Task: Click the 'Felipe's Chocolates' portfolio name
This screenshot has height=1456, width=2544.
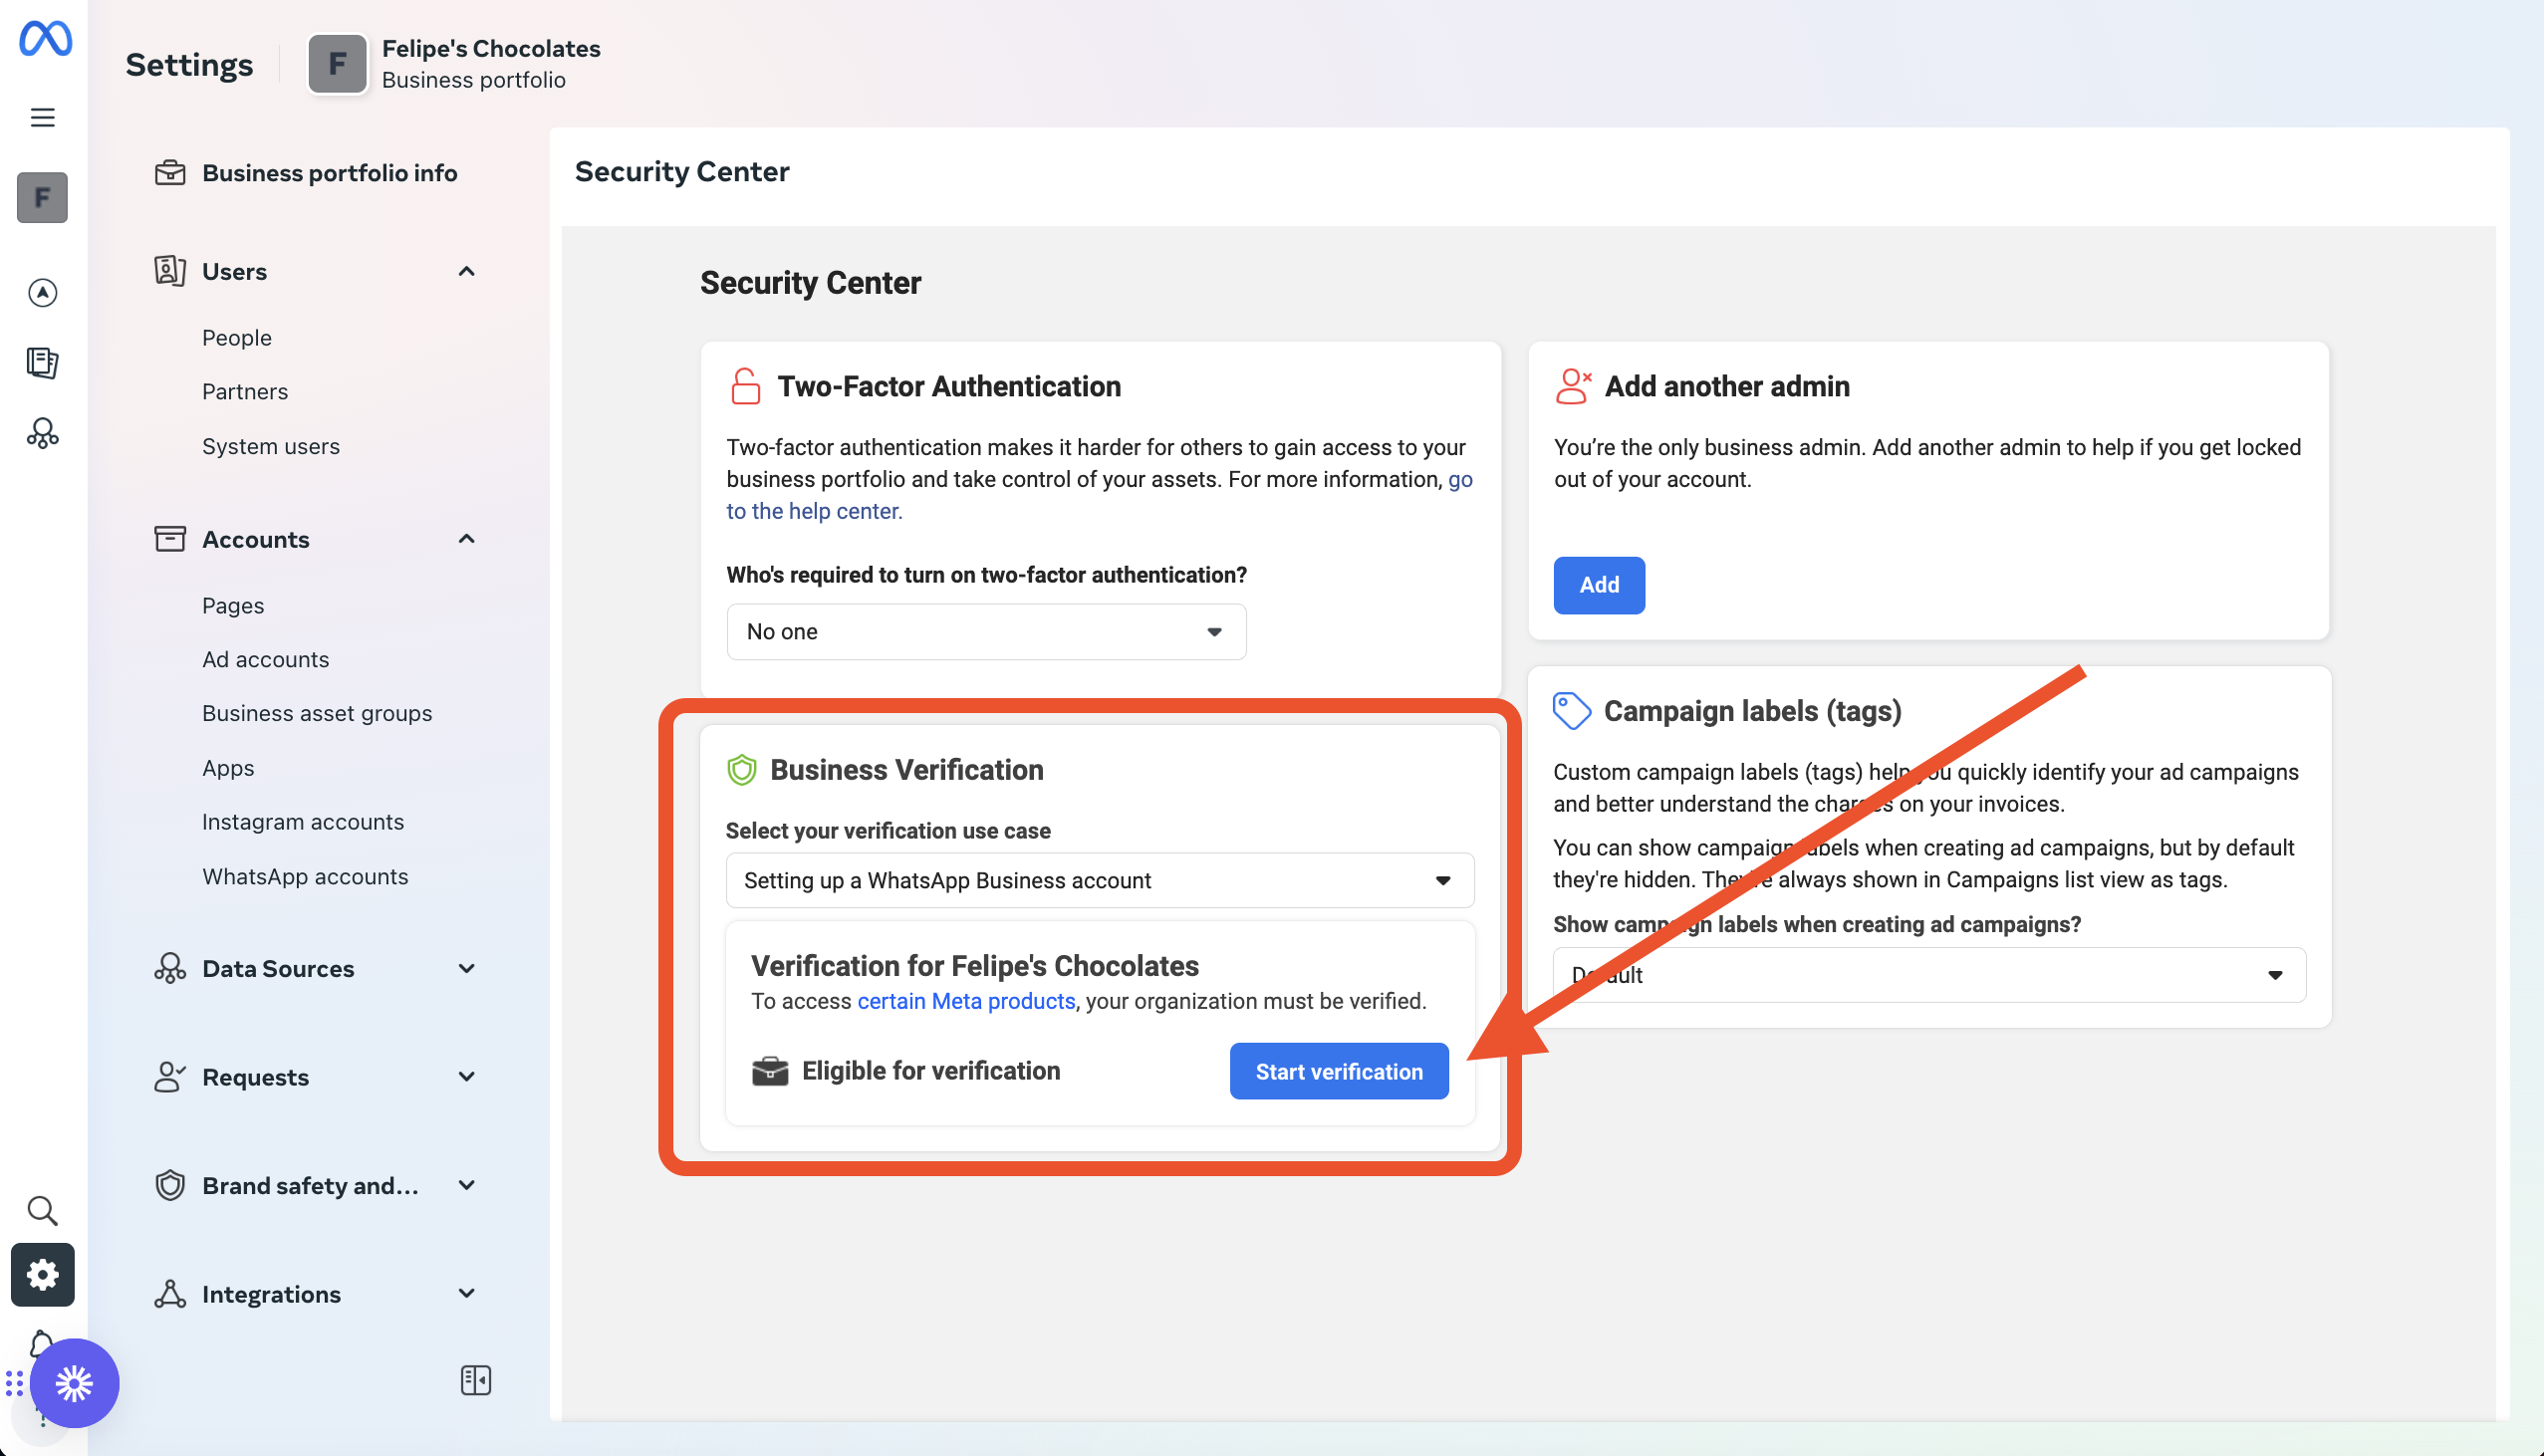Action: pyautogui.click(x=491, y=49)
